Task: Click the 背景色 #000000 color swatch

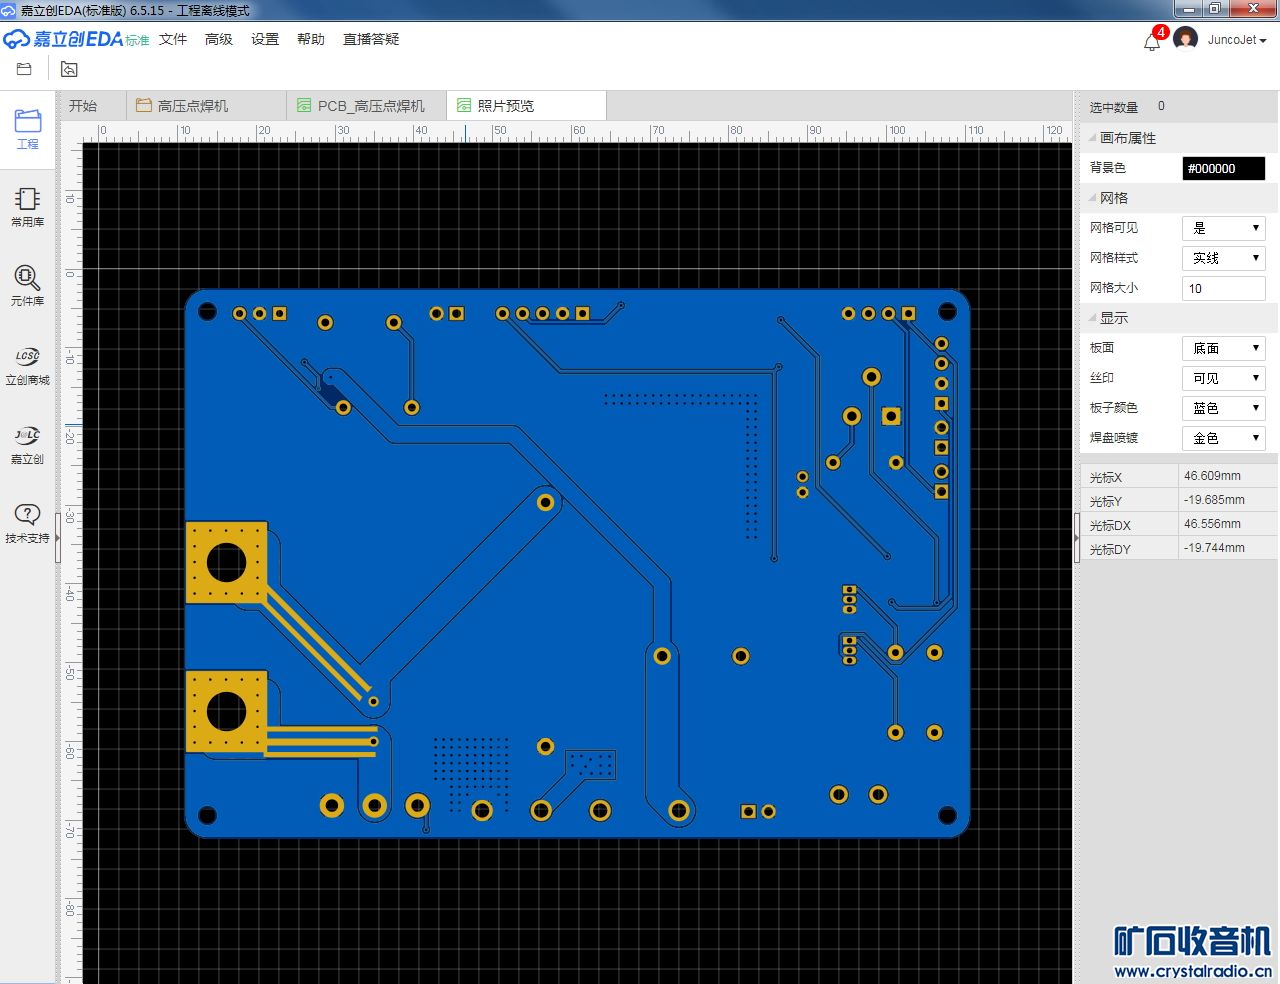Action: click(1224, 169)
